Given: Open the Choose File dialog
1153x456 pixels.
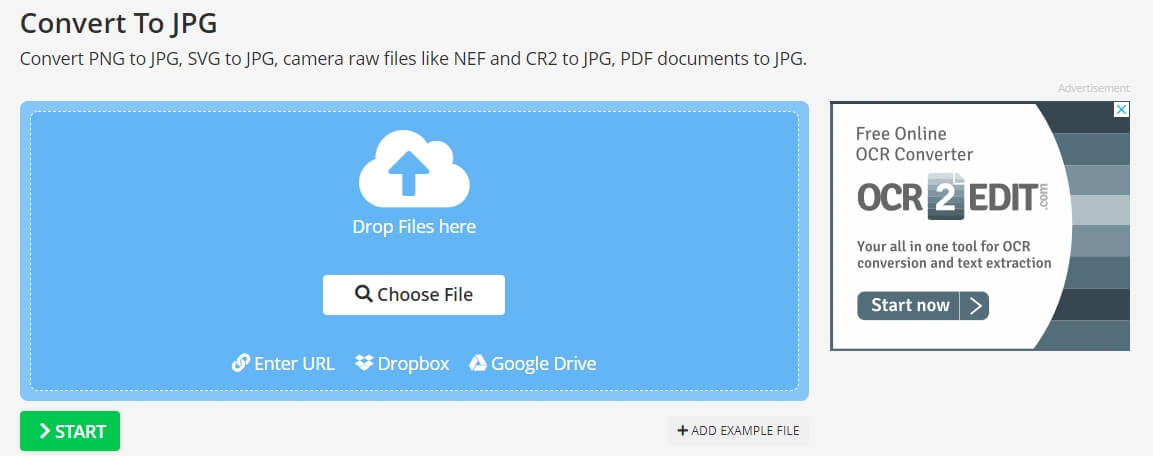Looking at the screenshot, I should tap(414, 295).
